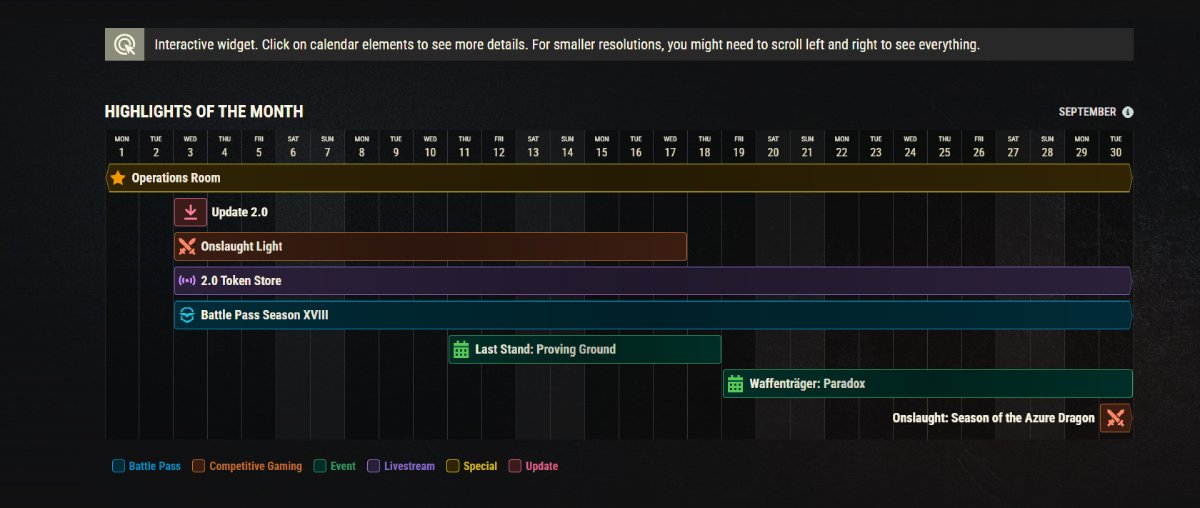Select the Wed 17 day header
The width and height of the screenshot is (1200, 508).
670,146
